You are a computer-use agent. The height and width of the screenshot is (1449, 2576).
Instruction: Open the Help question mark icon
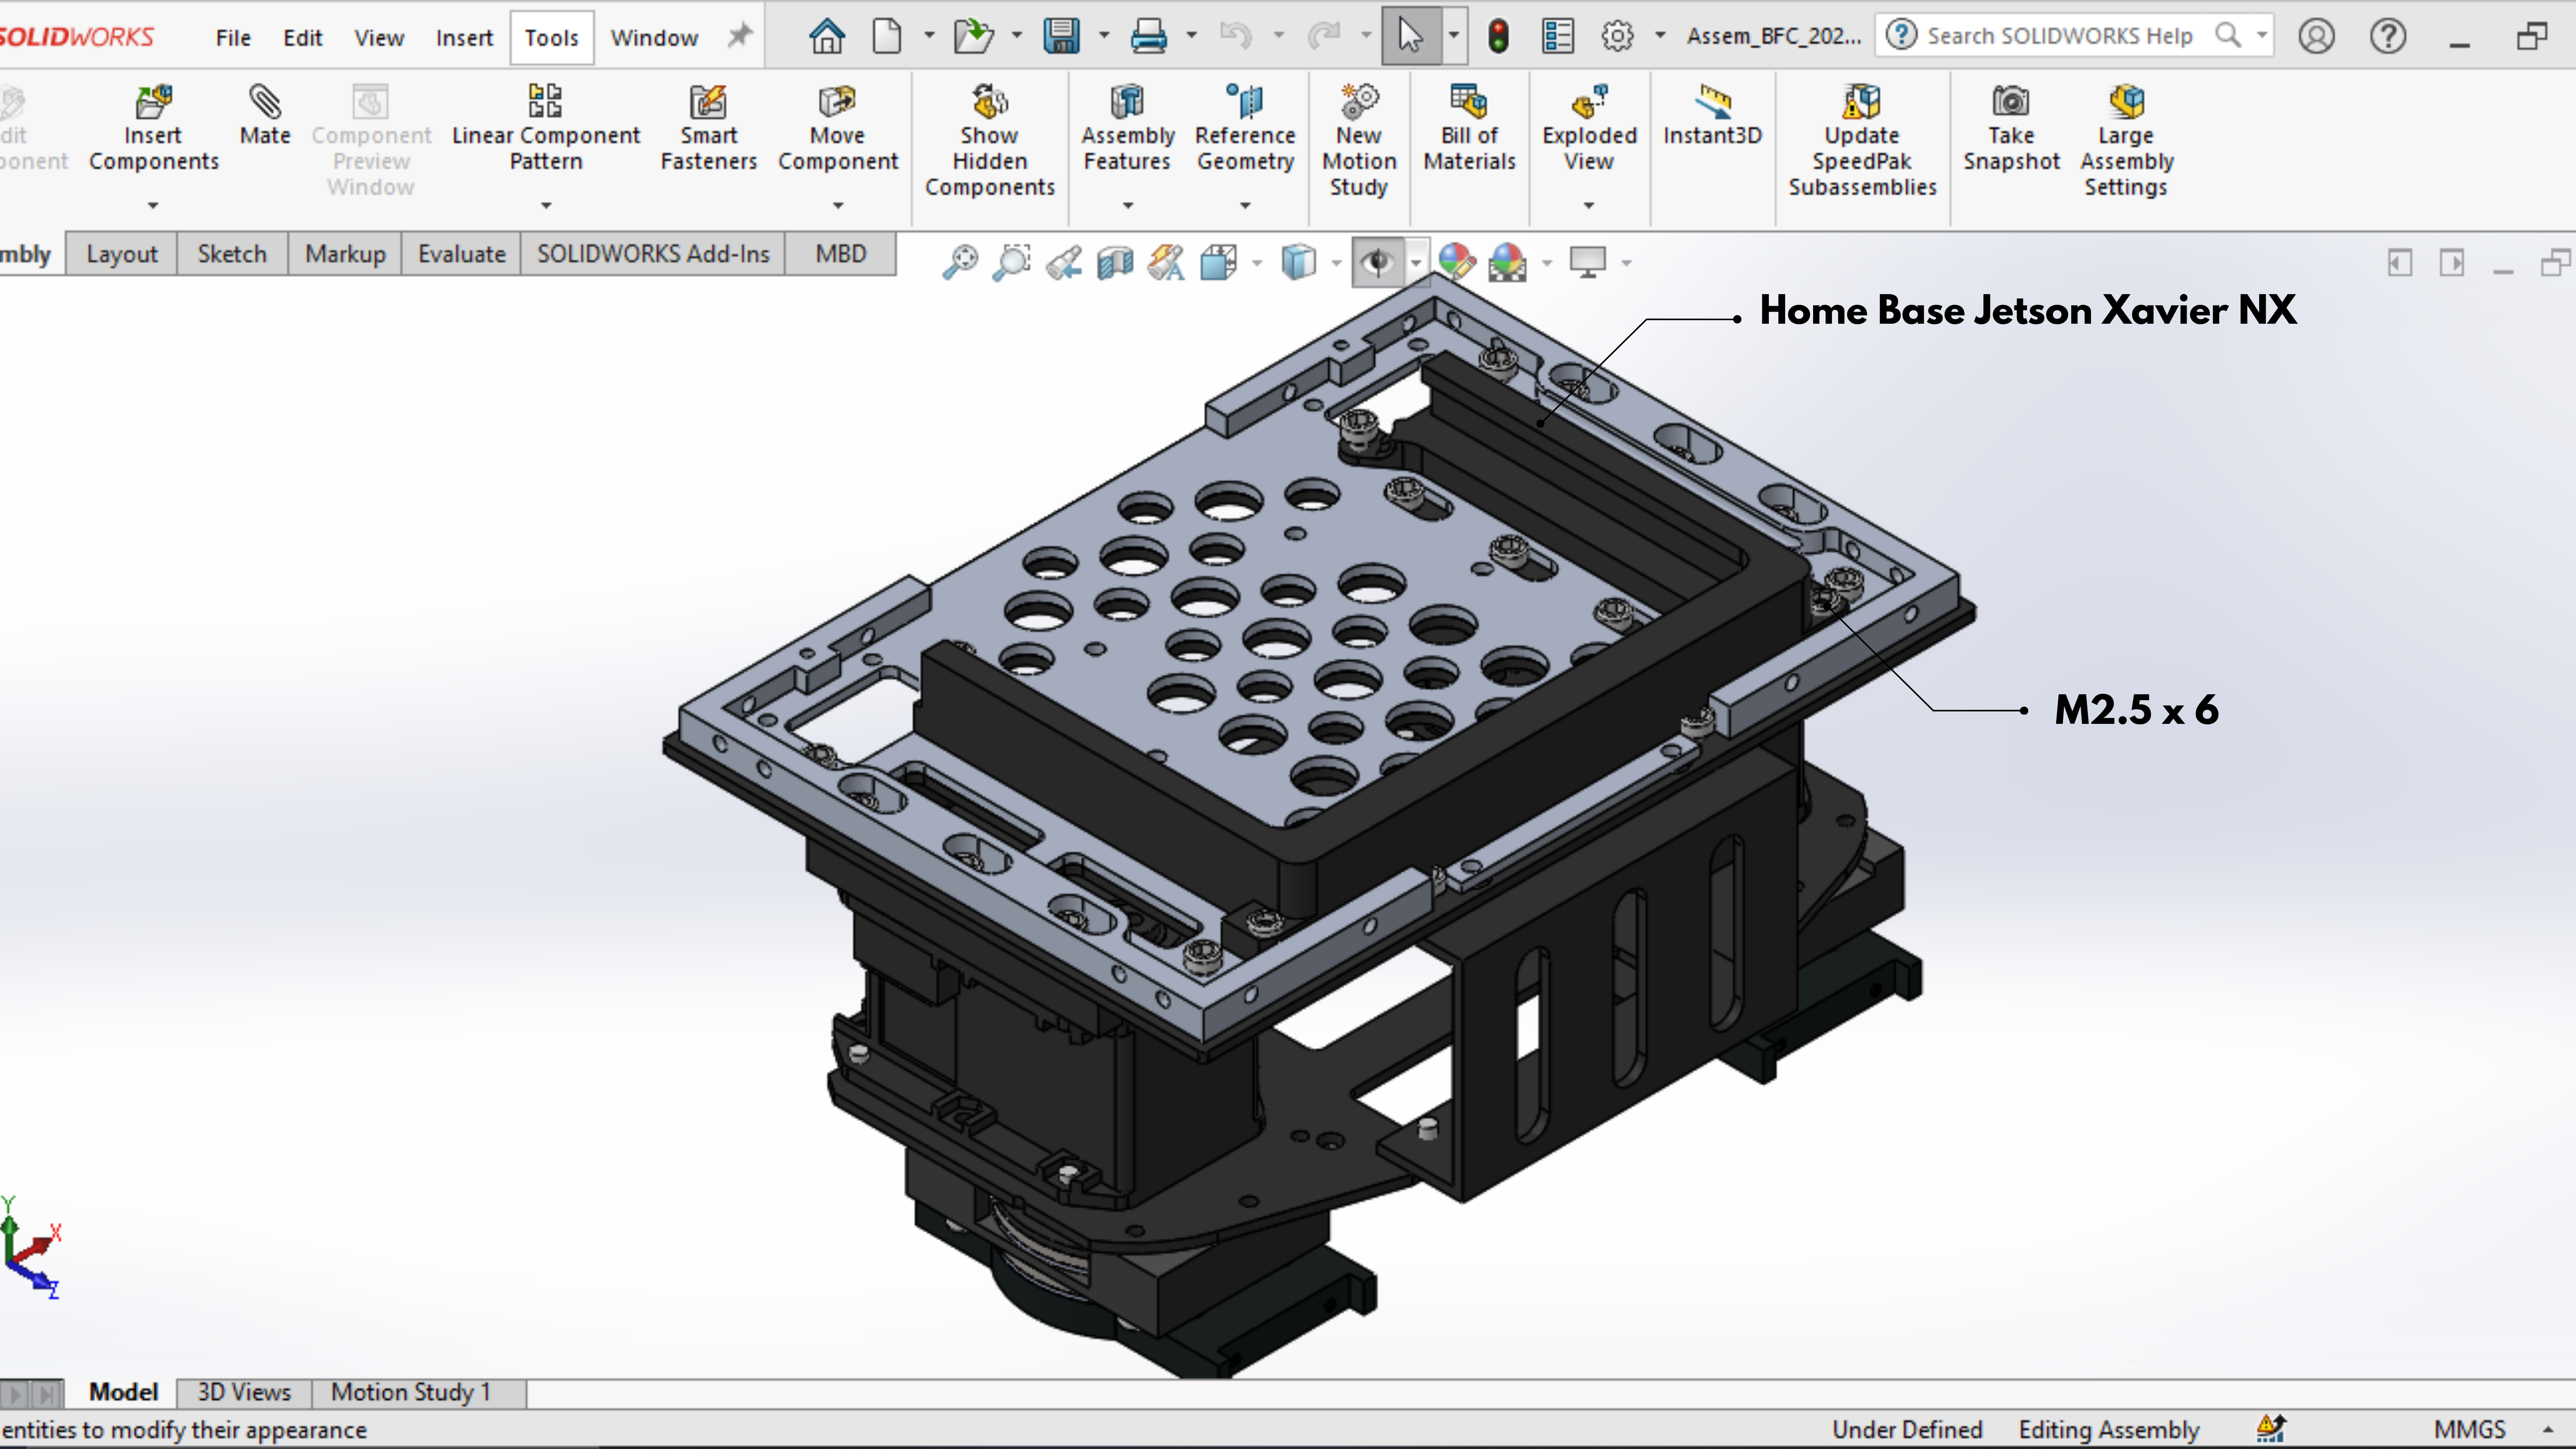click(x=2388, y=36)
